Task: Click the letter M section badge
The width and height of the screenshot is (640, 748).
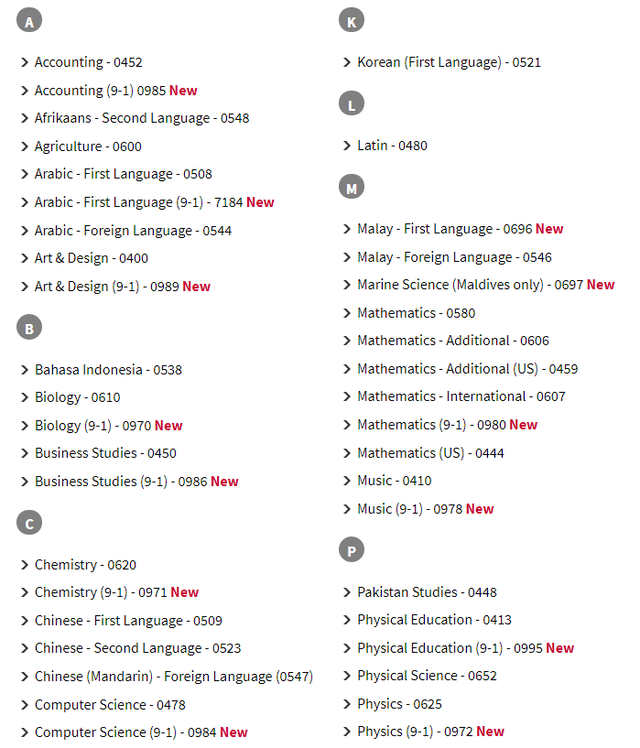Action: click(351, 187)
